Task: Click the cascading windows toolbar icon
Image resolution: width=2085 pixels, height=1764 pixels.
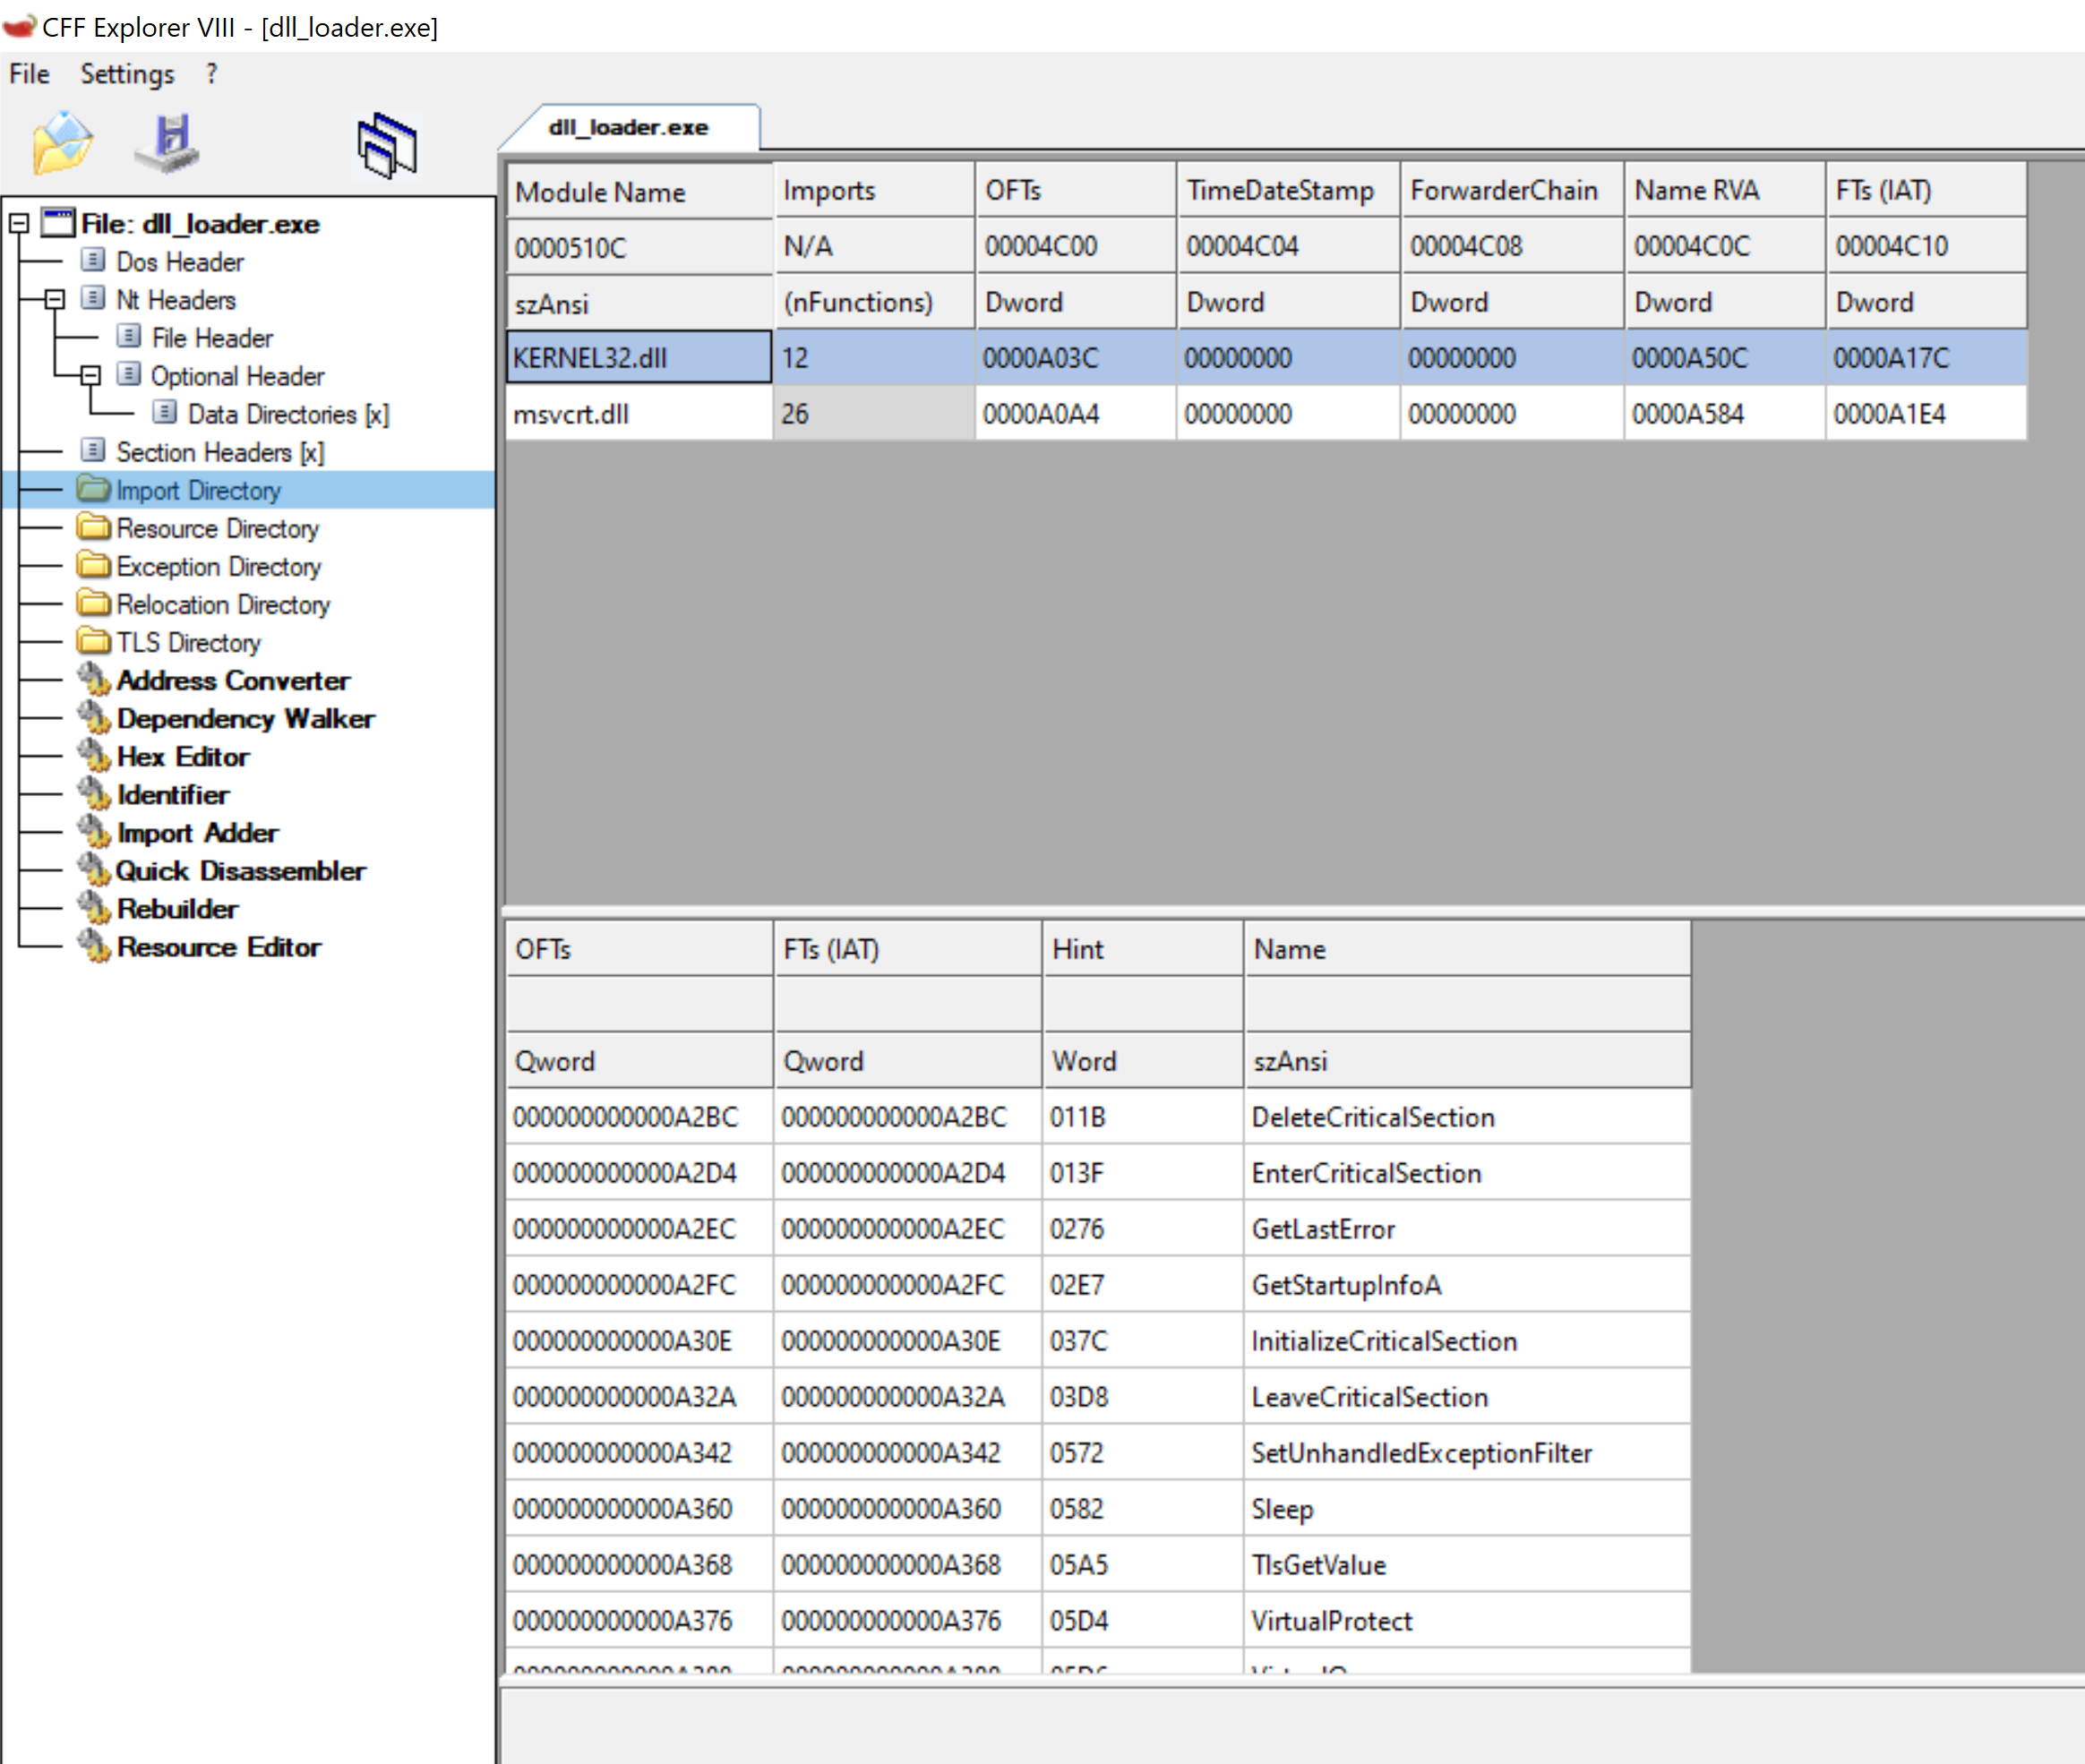Action: pos(387,146)
